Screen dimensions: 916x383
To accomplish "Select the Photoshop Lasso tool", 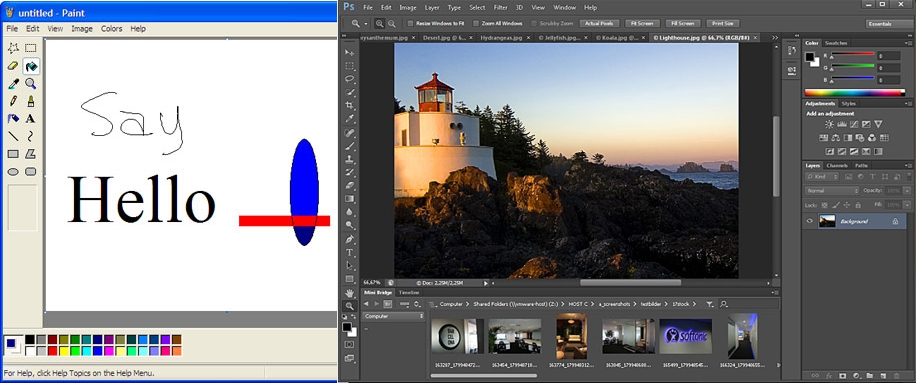I will [x=349, y=79].
